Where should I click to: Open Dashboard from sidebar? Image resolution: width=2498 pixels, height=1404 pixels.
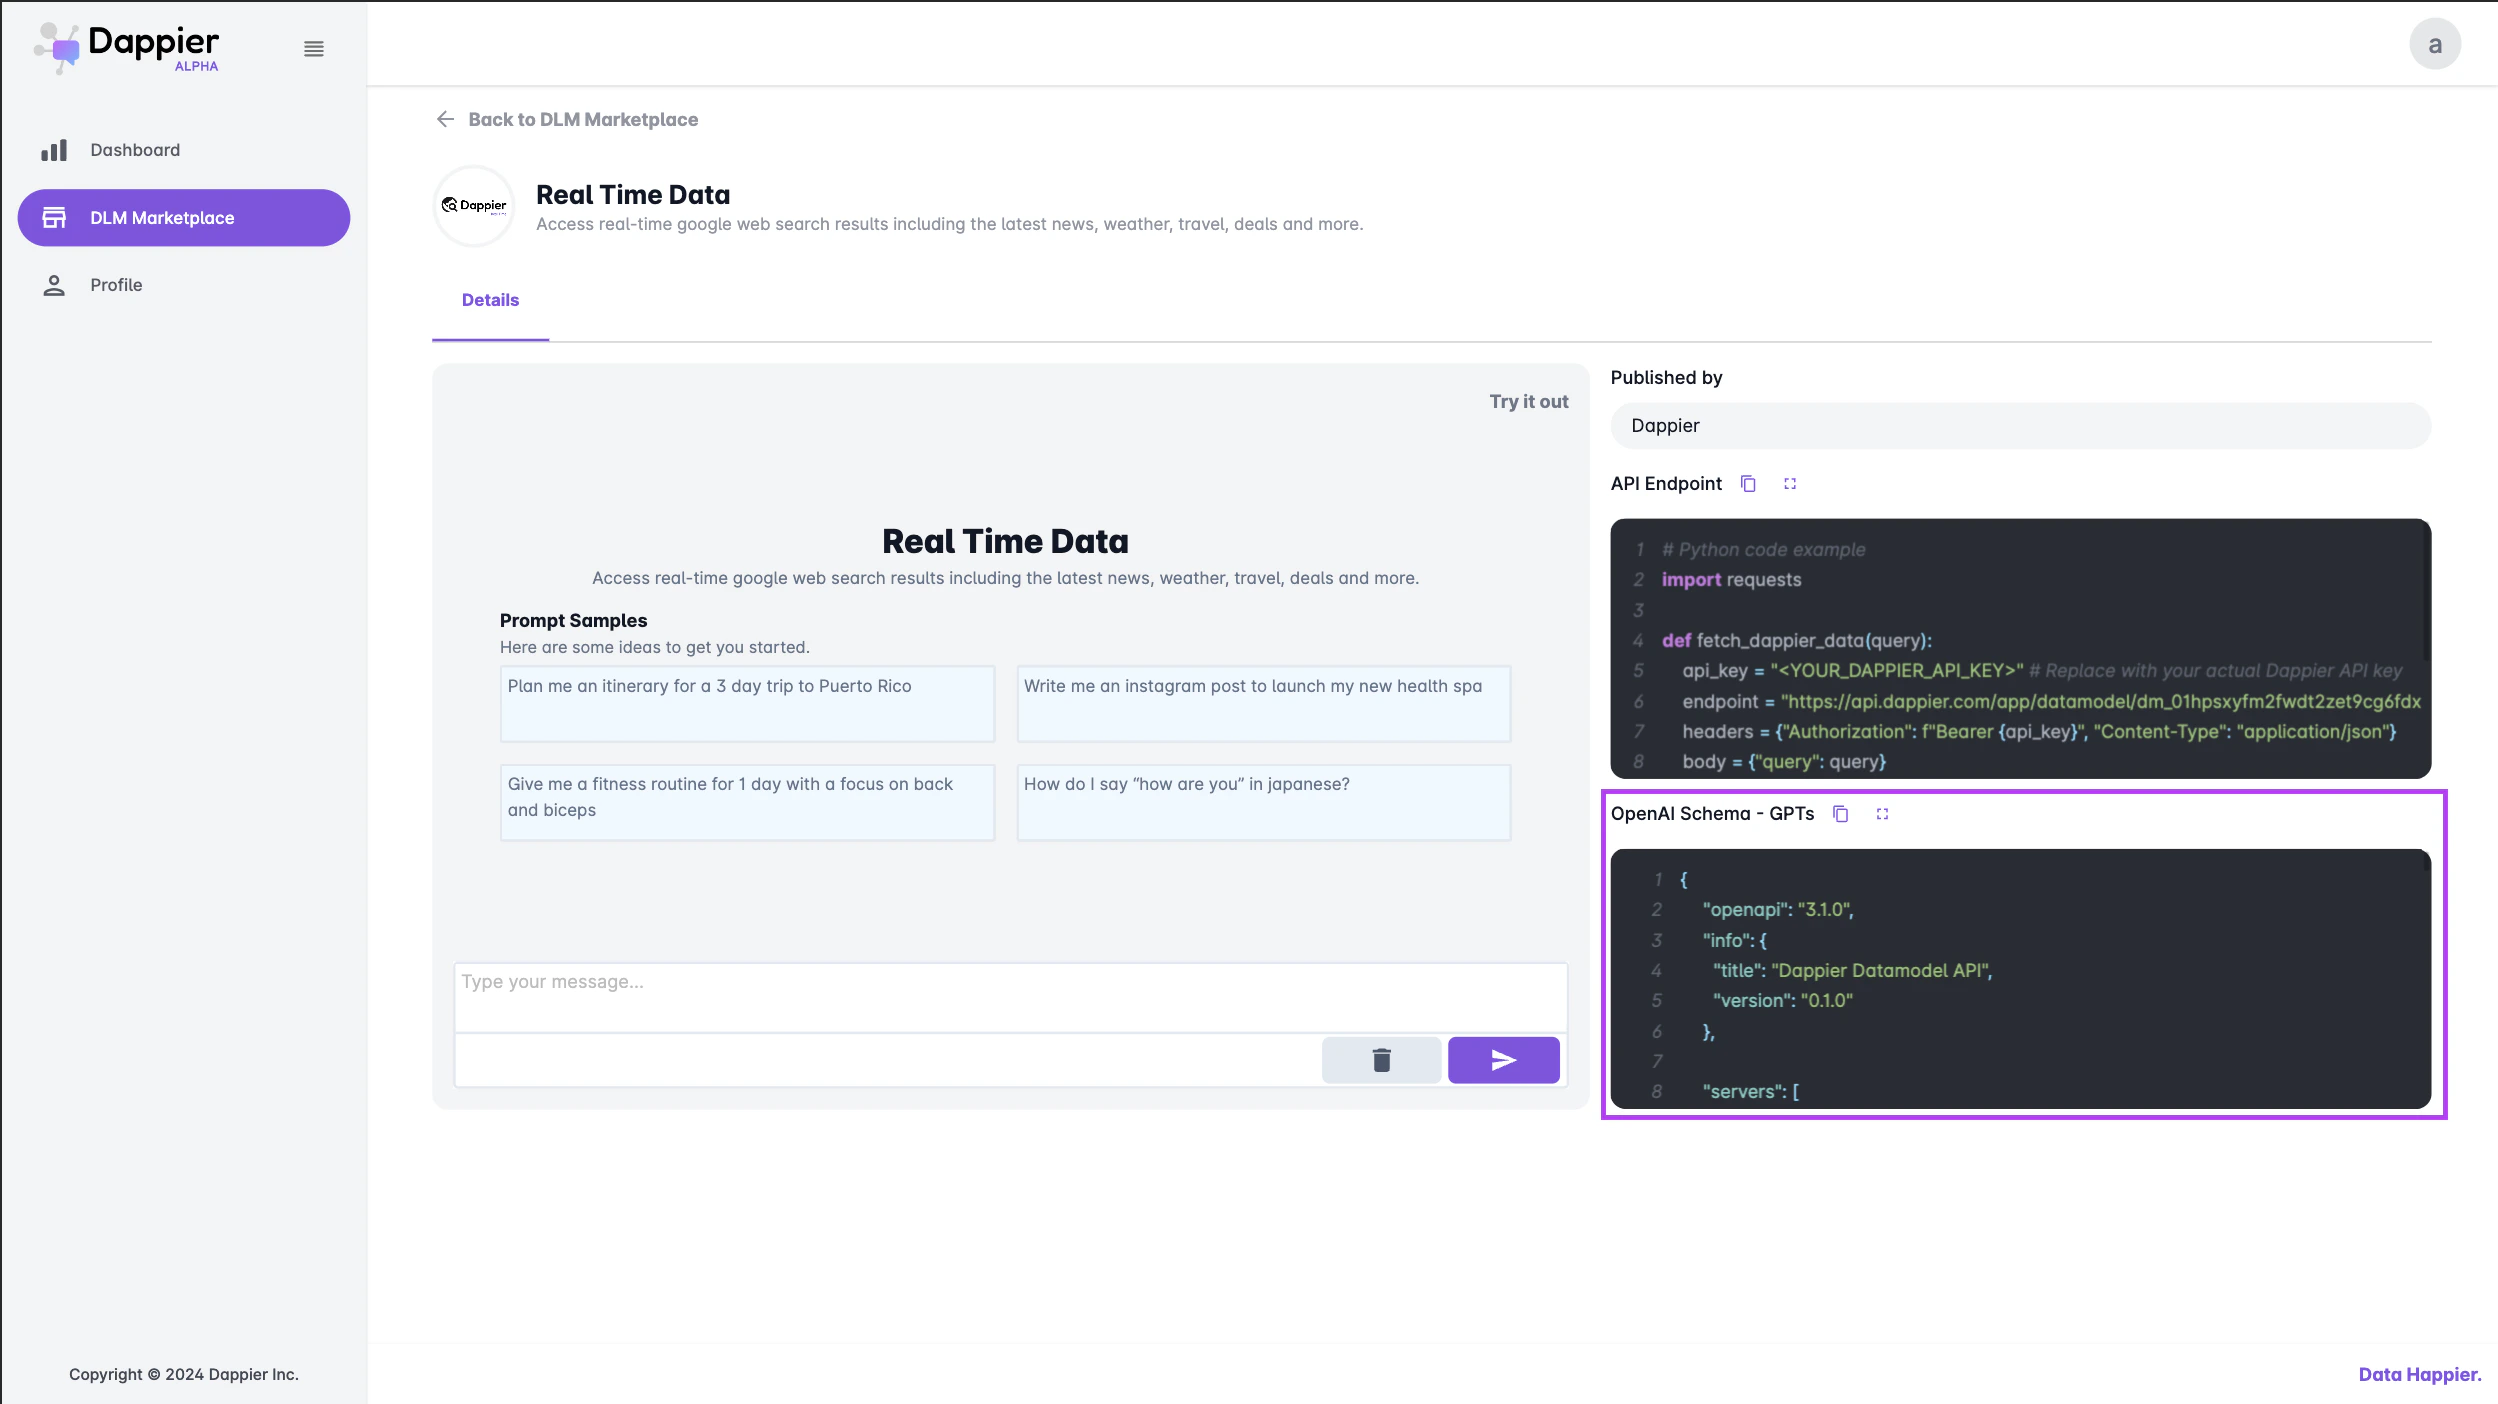[184, 150]
